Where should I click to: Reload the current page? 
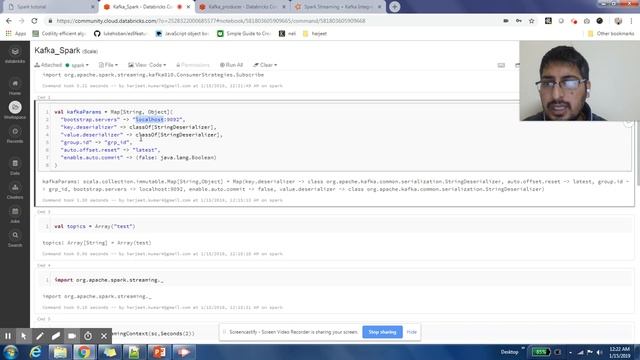(x=34, y=21)
